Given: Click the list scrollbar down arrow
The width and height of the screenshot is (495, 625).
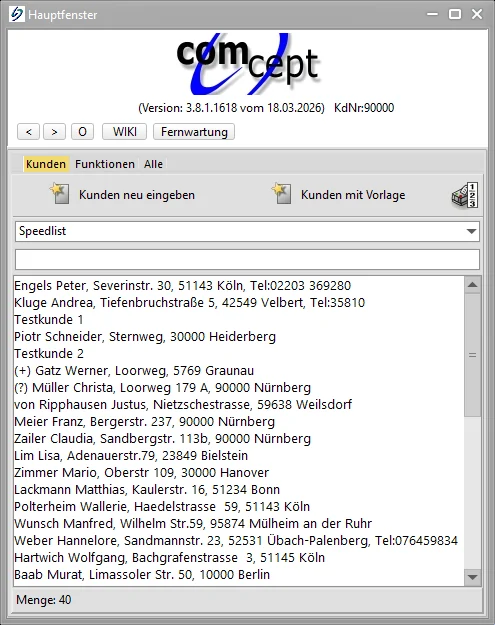Looking at the screenshot, I should click(473, 577).
